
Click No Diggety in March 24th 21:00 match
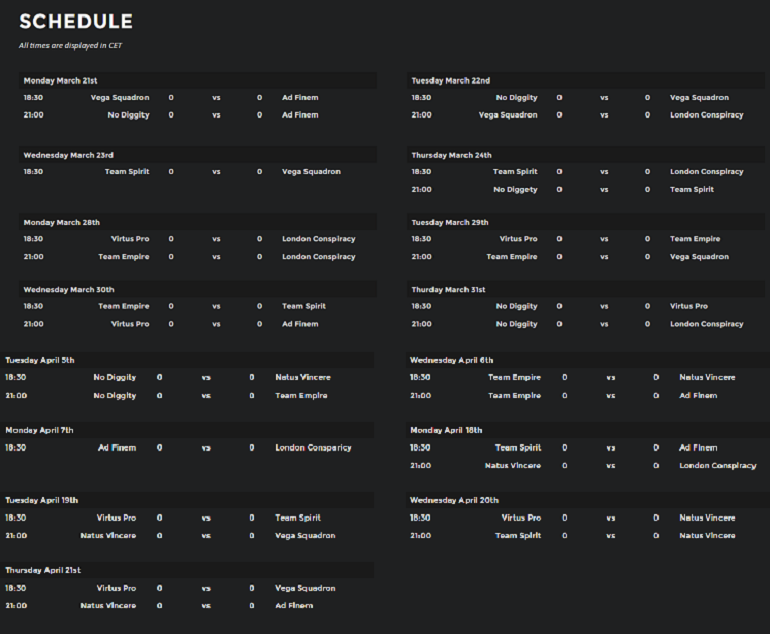[515, 190]
